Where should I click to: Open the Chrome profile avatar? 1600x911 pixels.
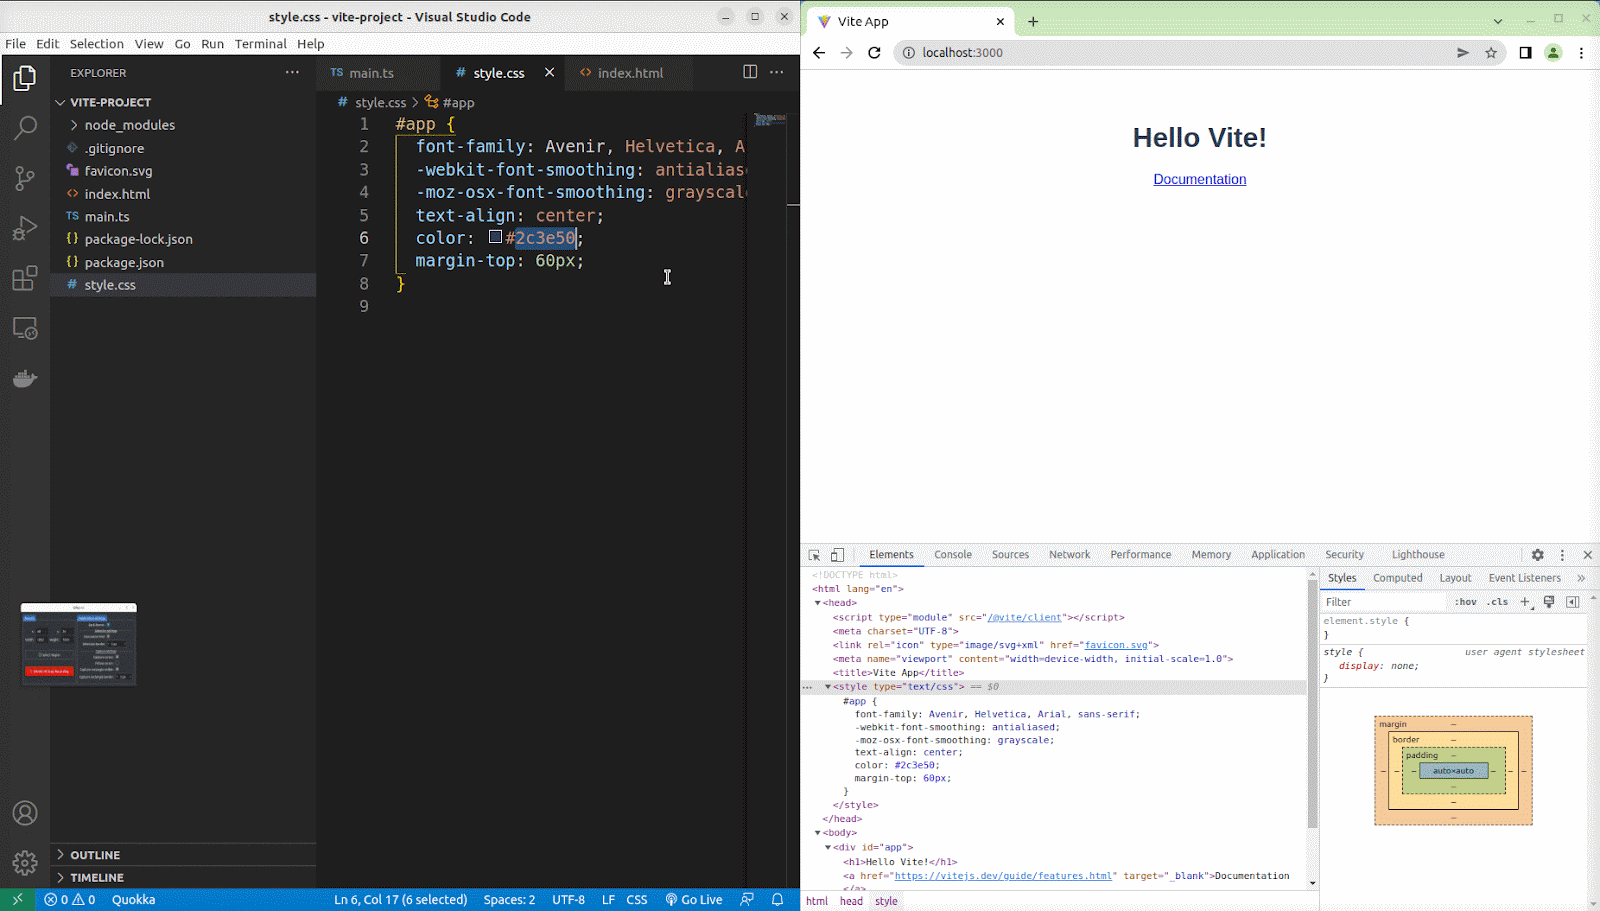[x=1553, y=52]
